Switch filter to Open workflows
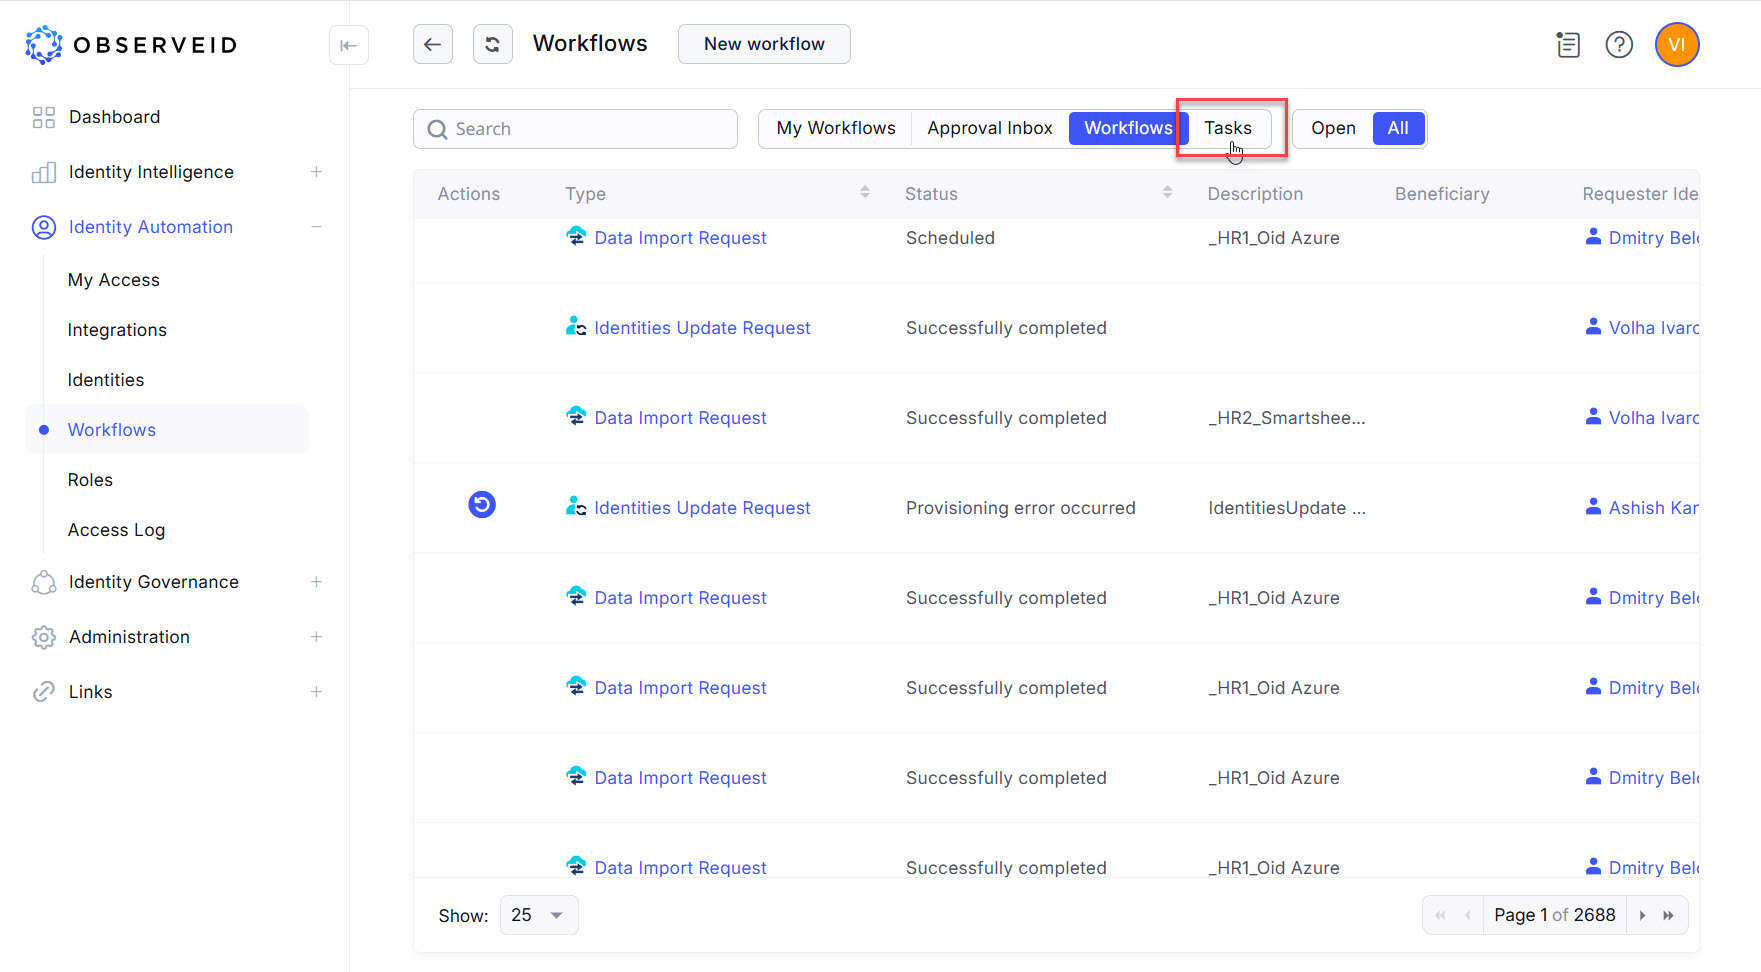The image size is (1761, 972). point(1333,128)
